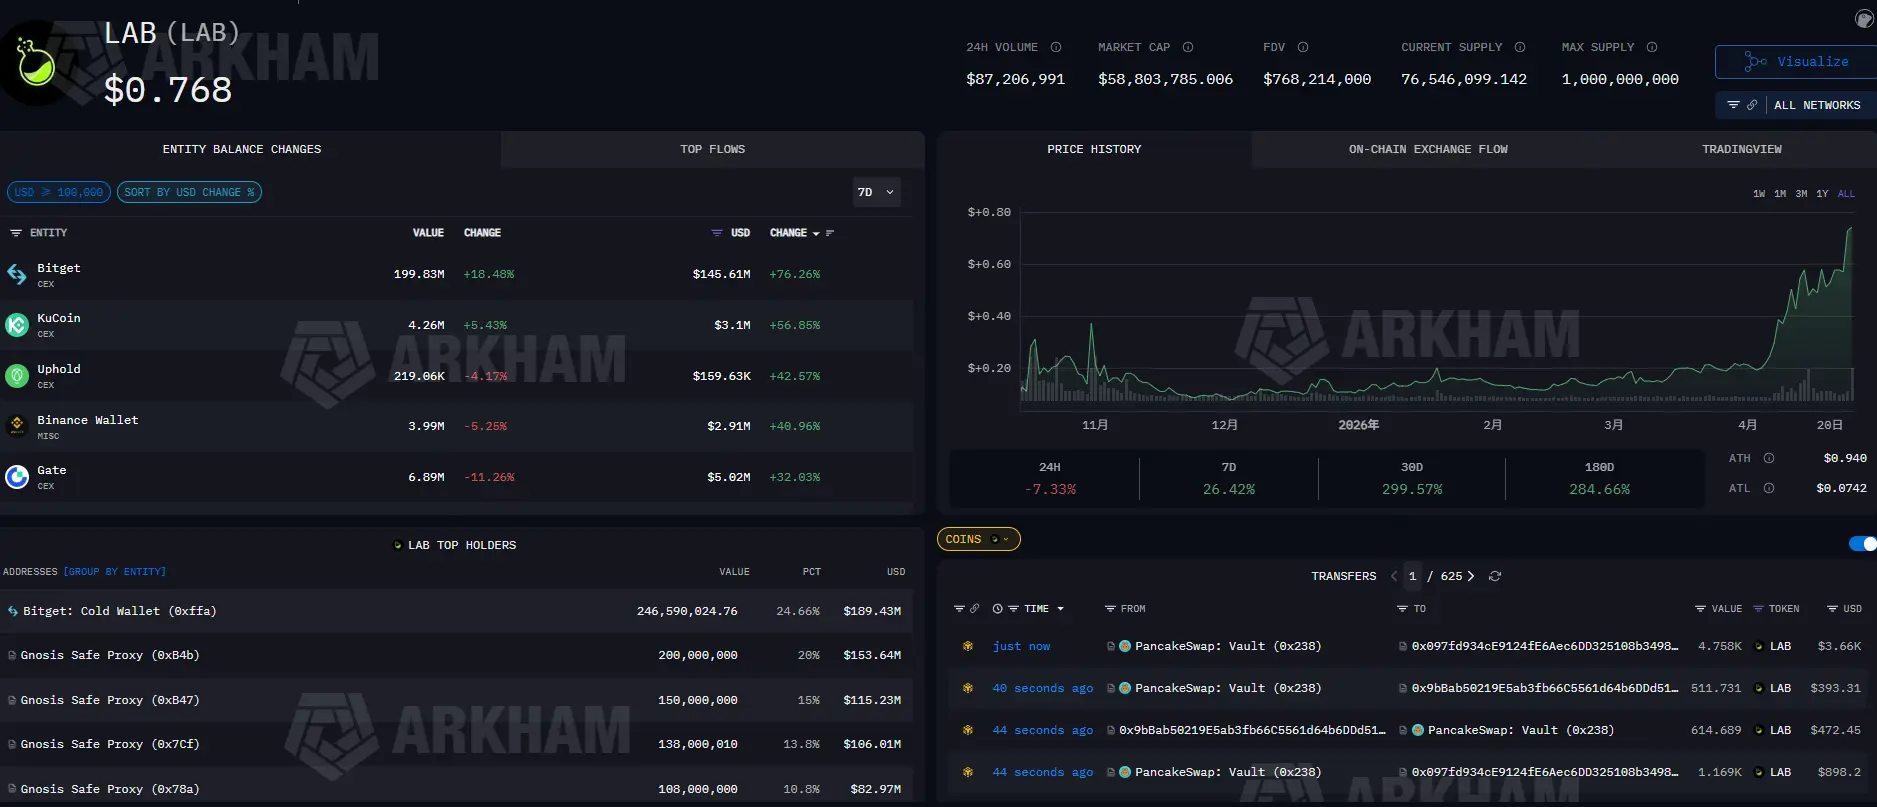Show info tooltip for 24H Volume
This screenshot has width=1877, height=807.
(x=1056, y=47)
